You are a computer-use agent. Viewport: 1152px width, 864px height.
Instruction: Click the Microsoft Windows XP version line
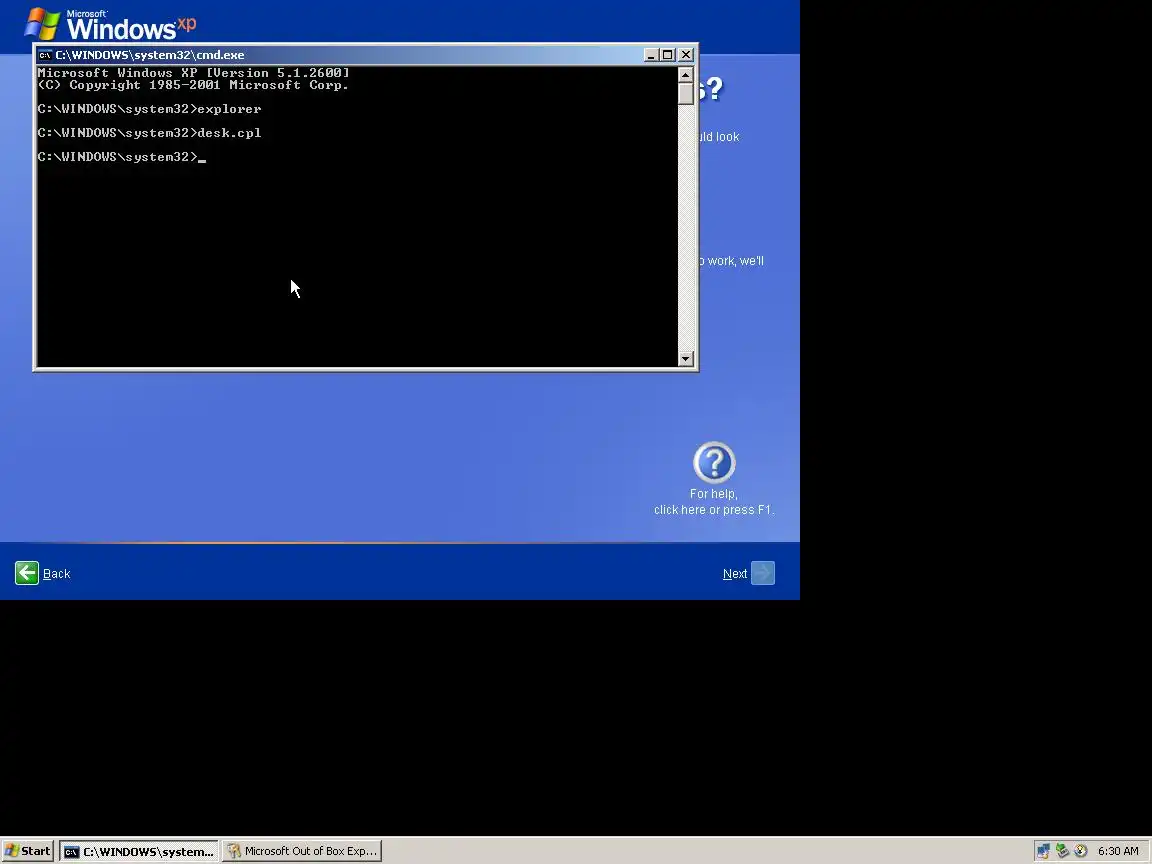coord(193,73)
